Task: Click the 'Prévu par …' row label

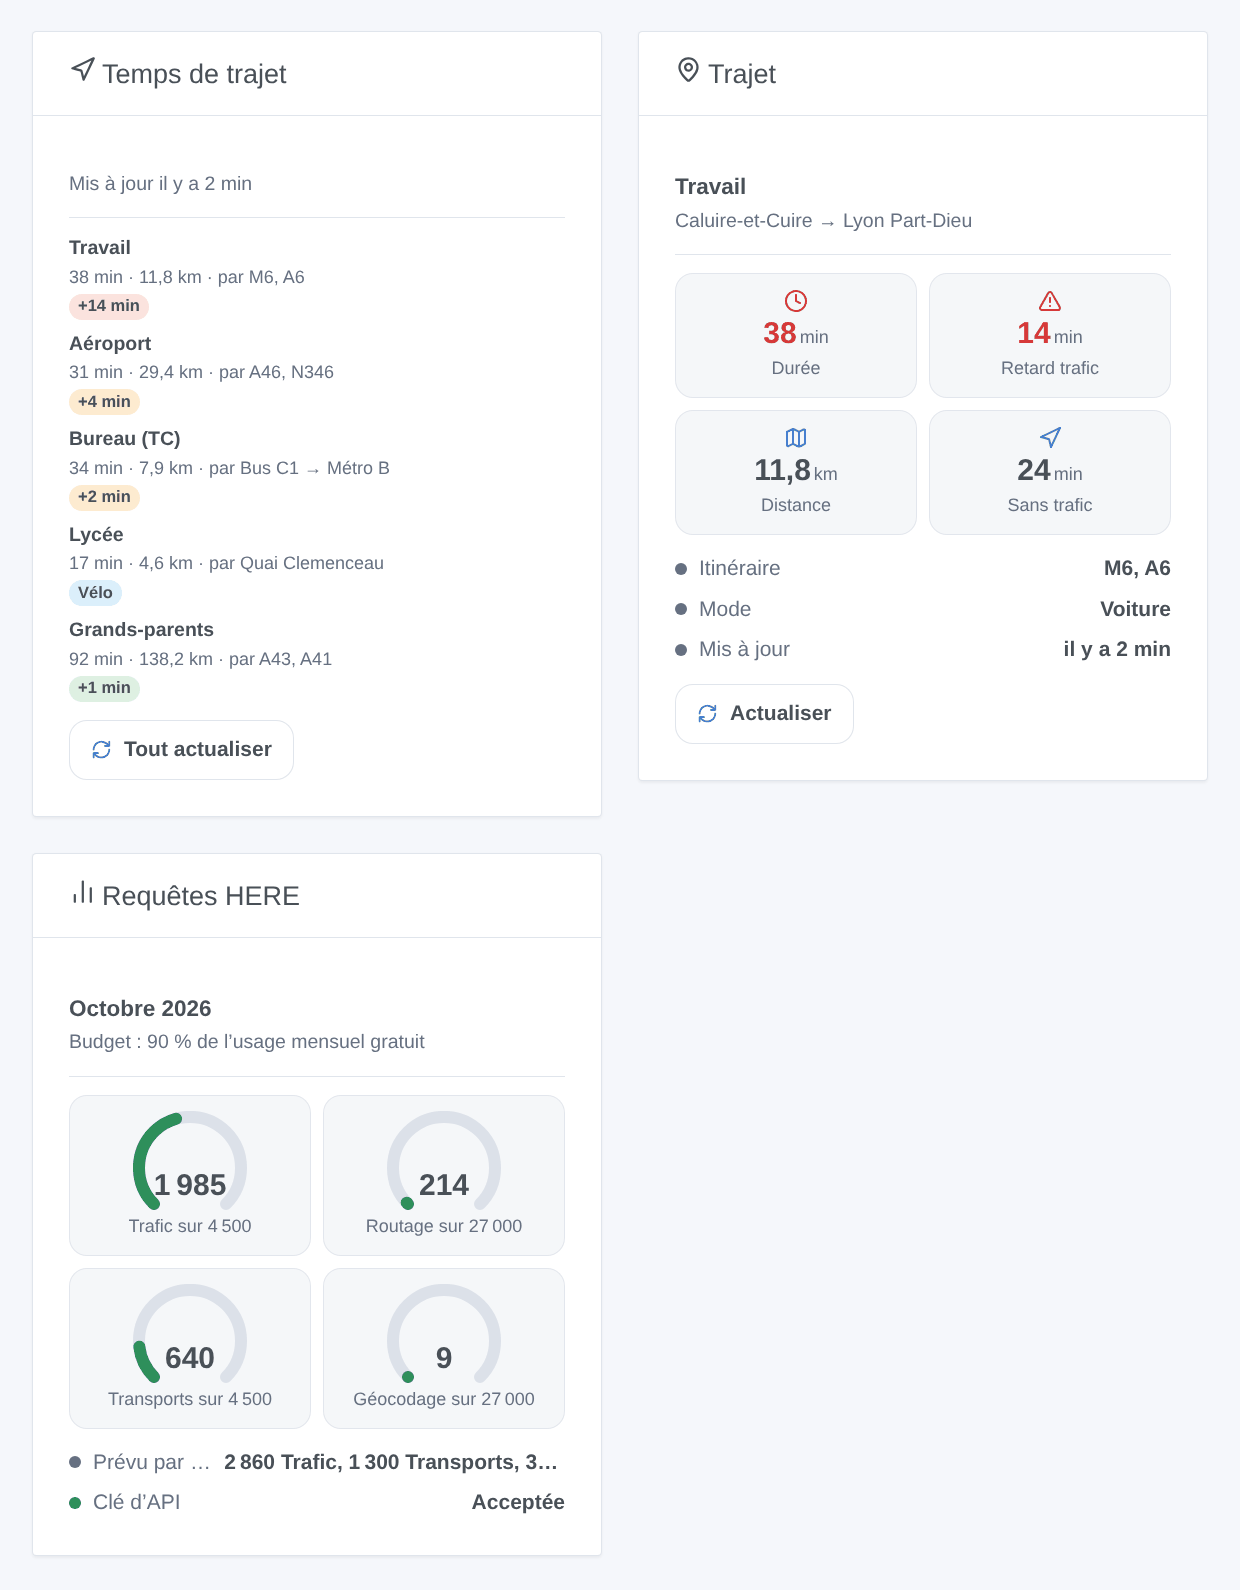Action: point(151,1462)
